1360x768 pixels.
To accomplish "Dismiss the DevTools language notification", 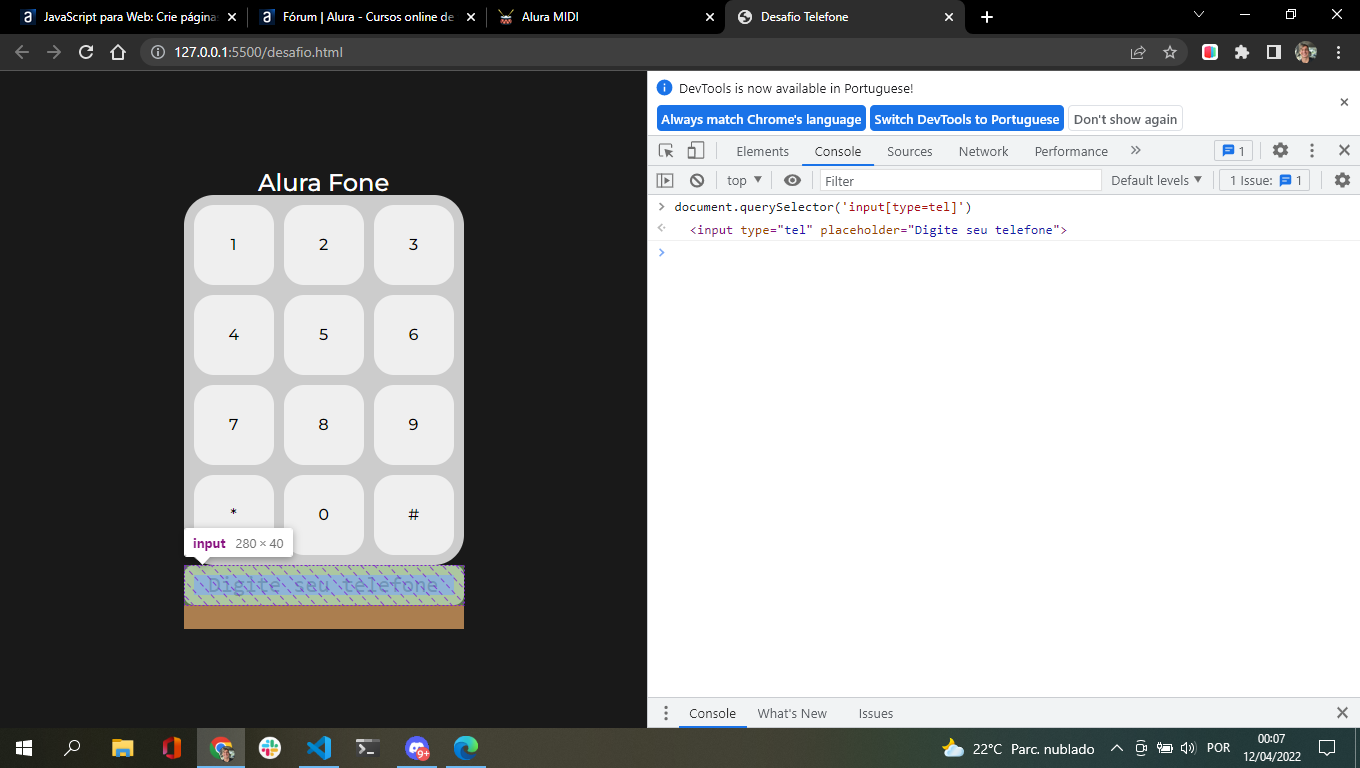I will coord(1344,102).
